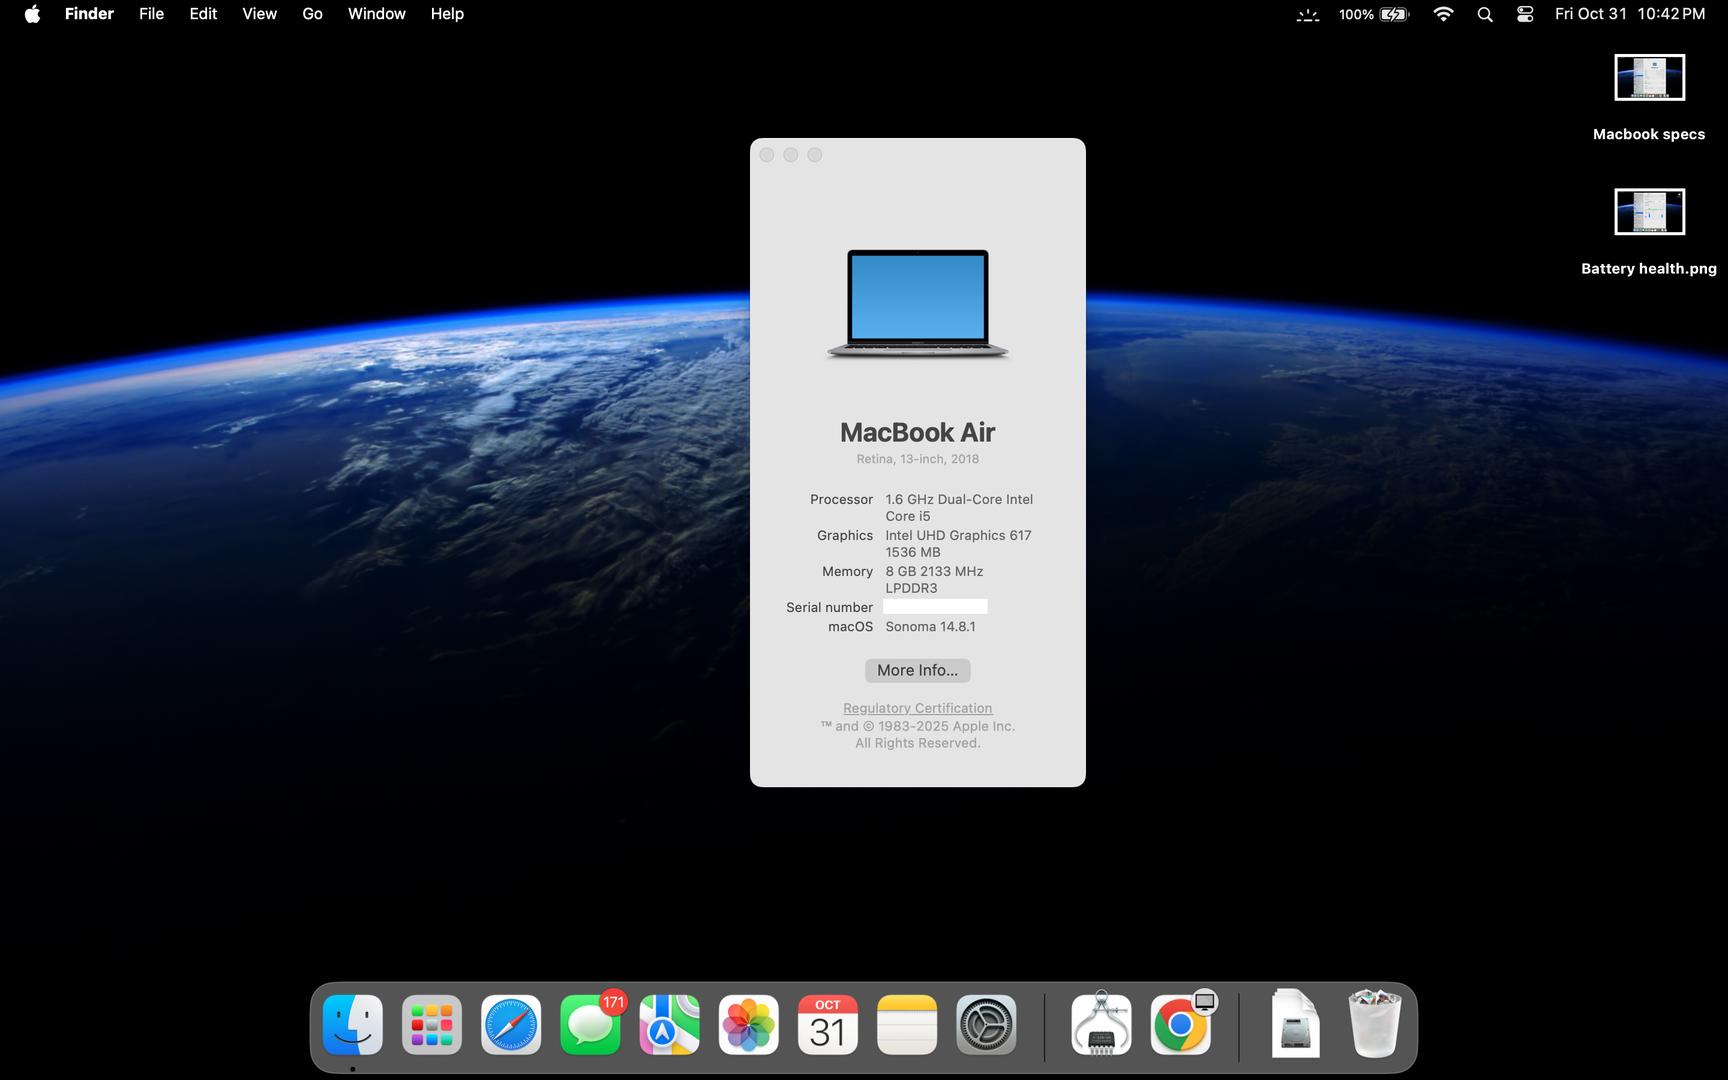The width and height of the screenshot is (1728, 1080).
Task: Open the Go menu
Action: (312, 14)
